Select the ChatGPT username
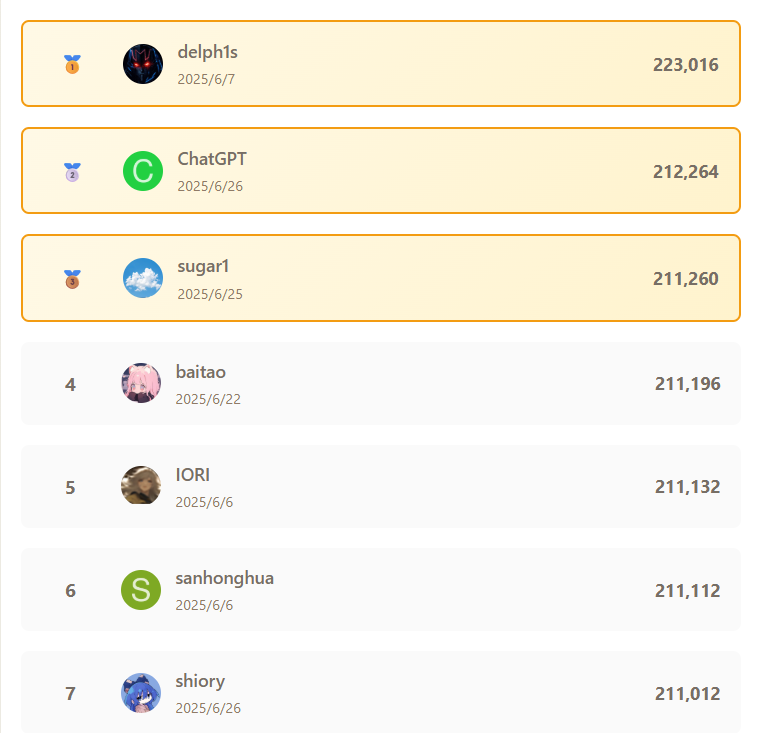 pos(212,159)
